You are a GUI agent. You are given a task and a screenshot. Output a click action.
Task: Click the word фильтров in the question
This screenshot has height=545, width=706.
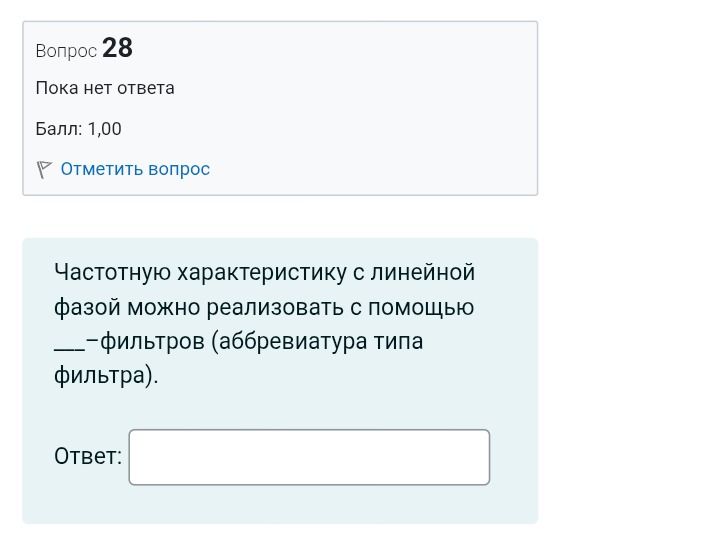coord(153,341)
